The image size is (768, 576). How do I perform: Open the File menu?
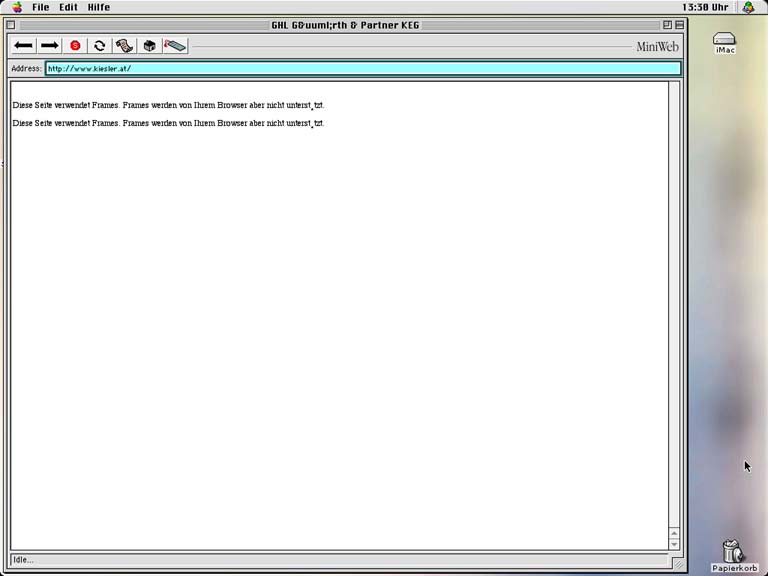point(41,7)
